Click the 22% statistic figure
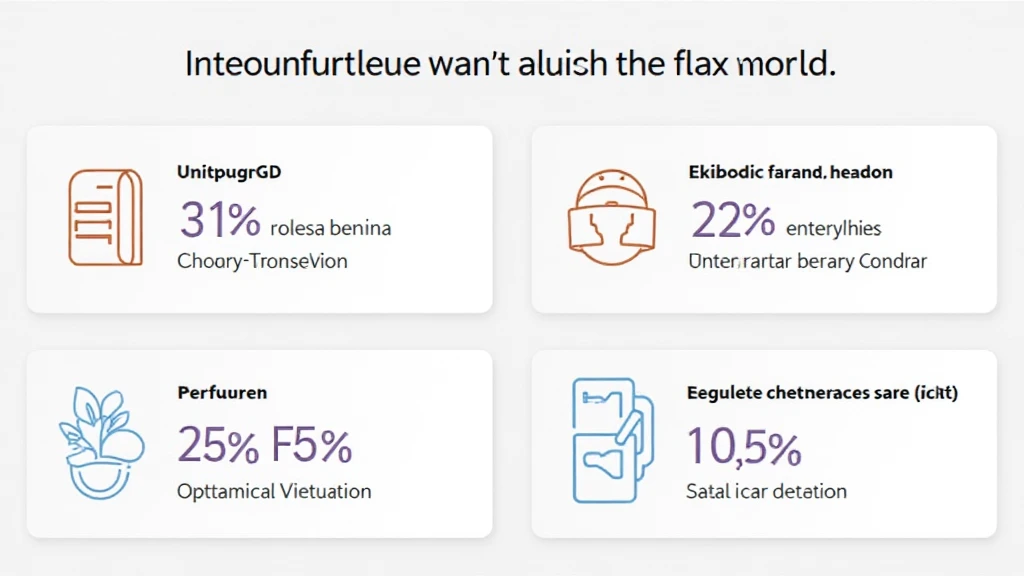 coord(732,220)
